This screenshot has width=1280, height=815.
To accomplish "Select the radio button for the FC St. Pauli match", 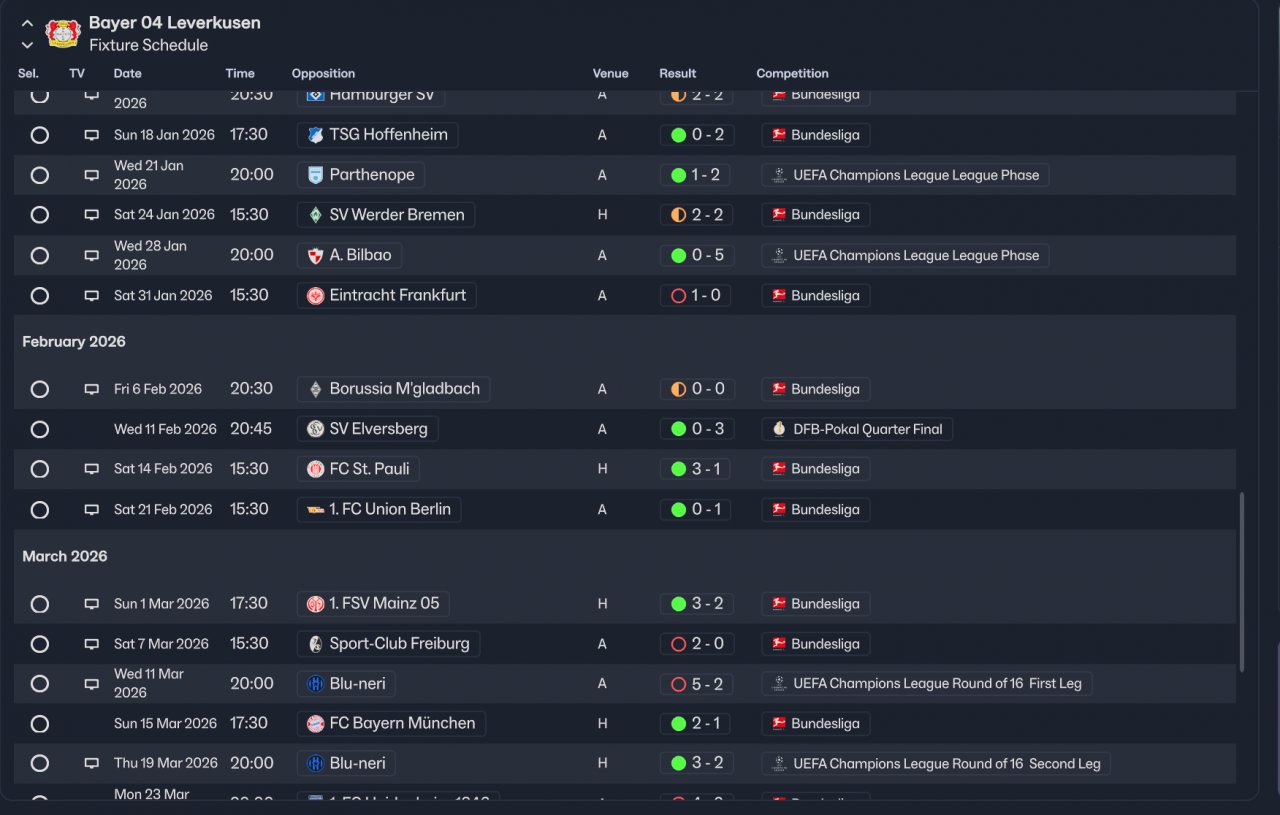I will 39,469.
